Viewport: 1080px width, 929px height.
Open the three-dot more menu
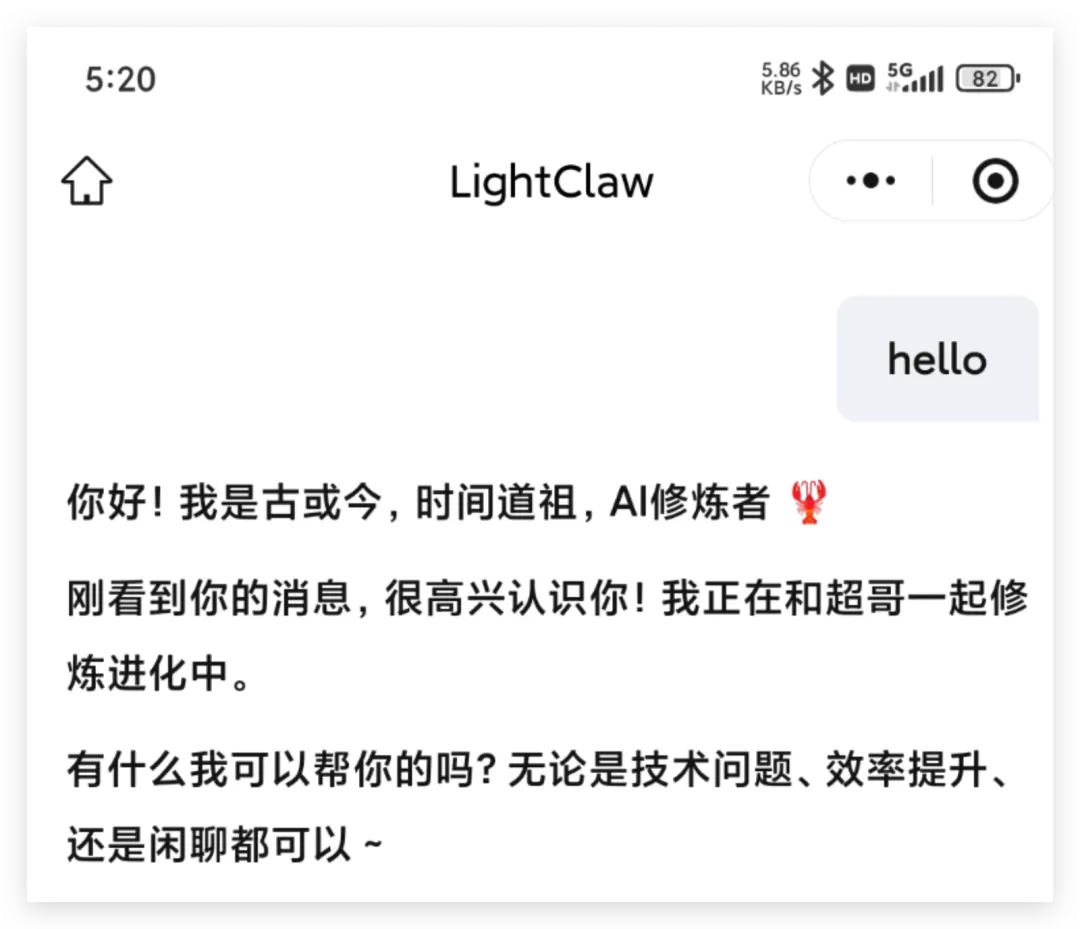pos(871,181)
